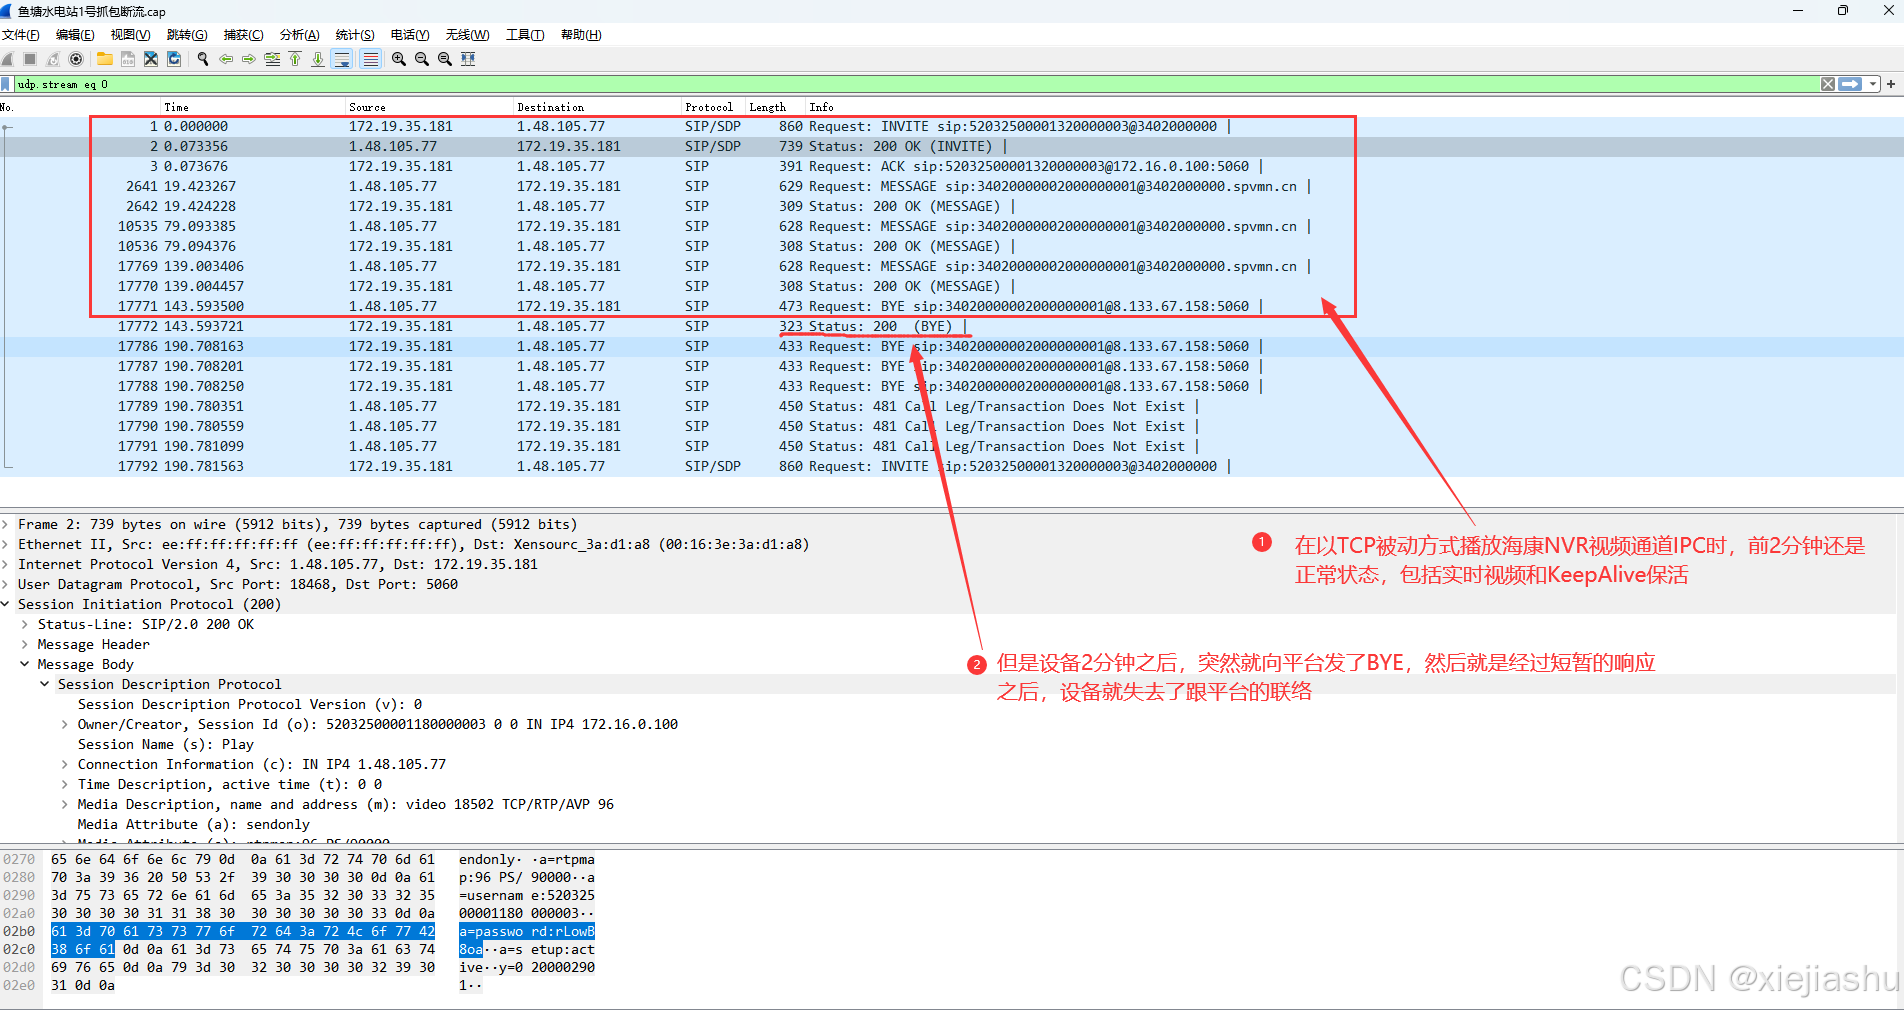Go back in packet history
The width and height of the screenshot is (1904, 1010).
pyautogui.click(x=226, y=59)
